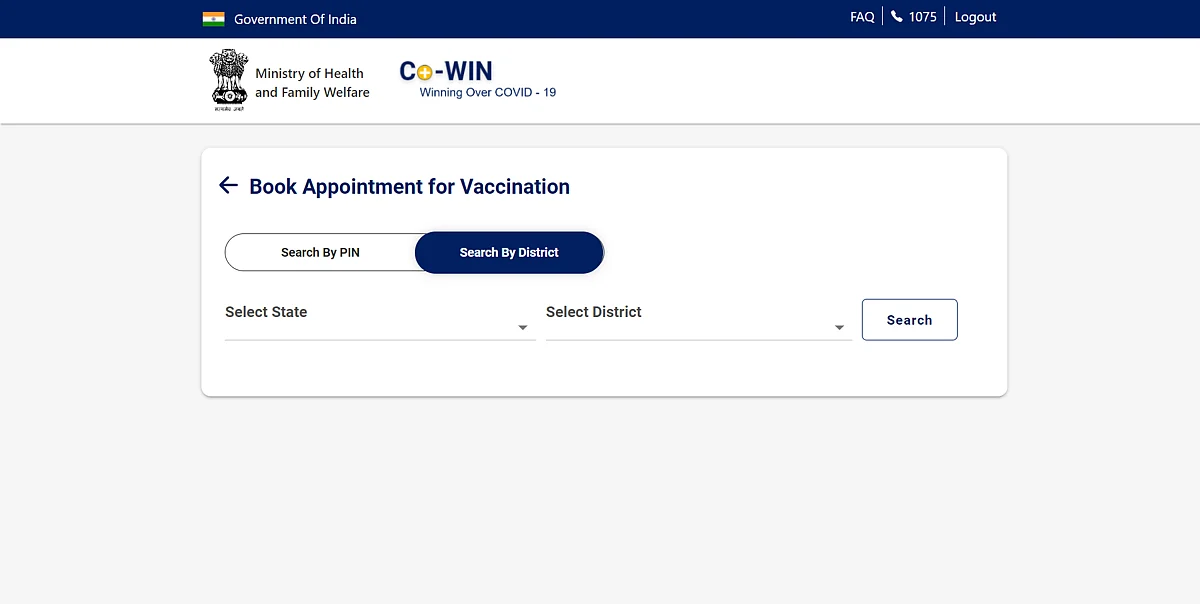The image size is (1200, 604).
Task: Click the Search button
Action: 910,320
